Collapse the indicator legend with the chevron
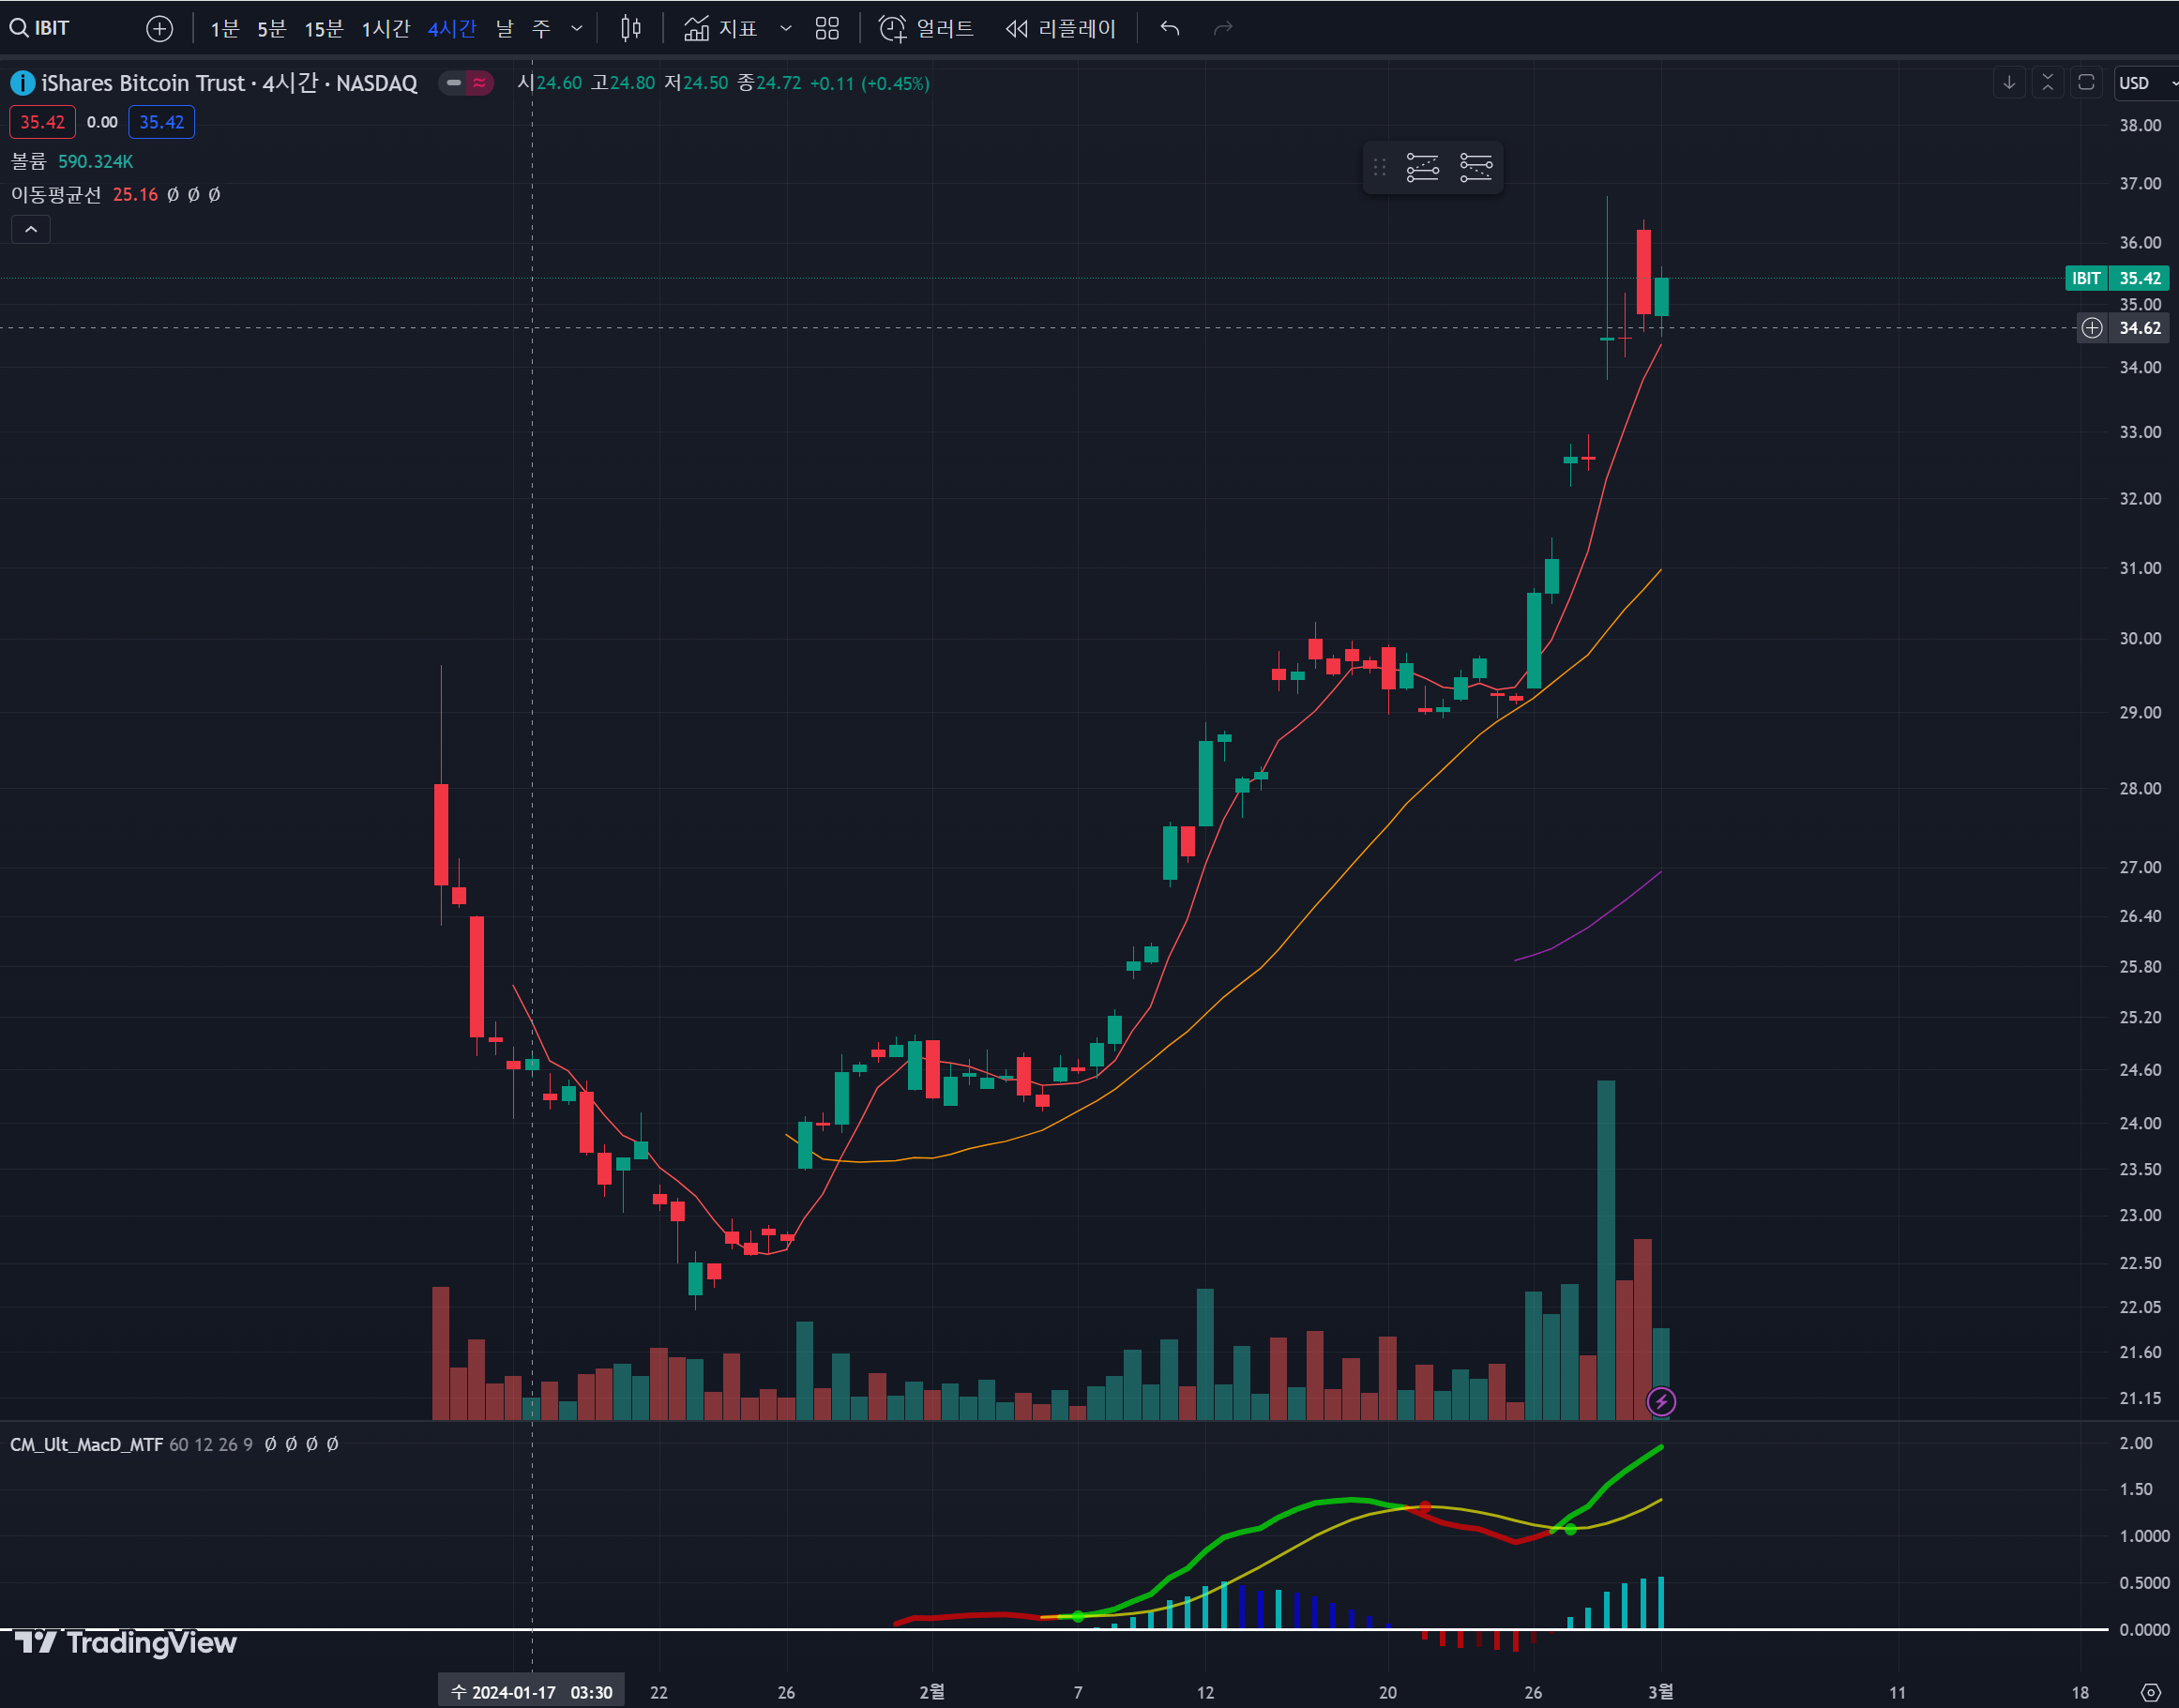Screen dimensions: 2179x1708 click(x=31, y=230)
